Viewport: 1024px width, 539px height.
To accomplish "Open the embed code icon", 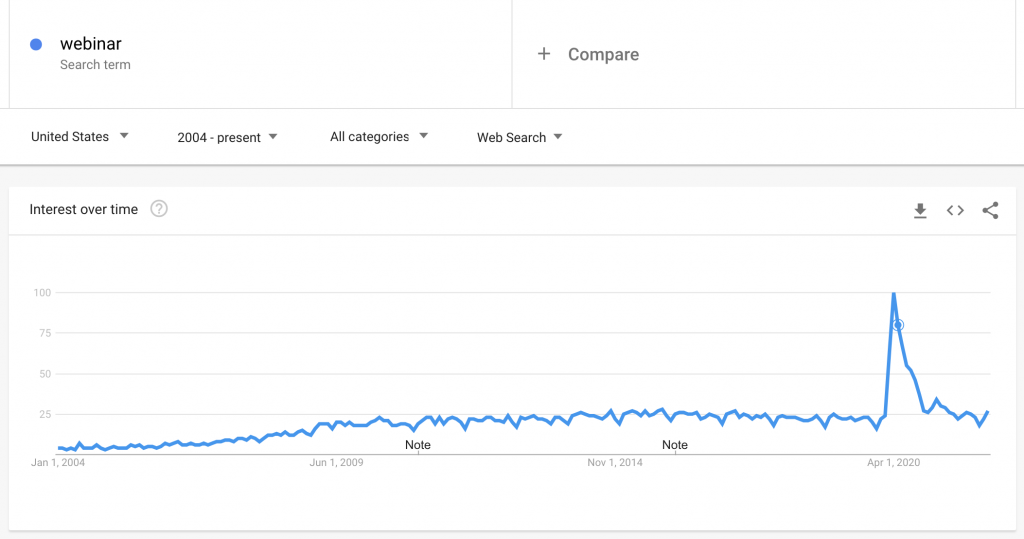I will pos(955,210).
